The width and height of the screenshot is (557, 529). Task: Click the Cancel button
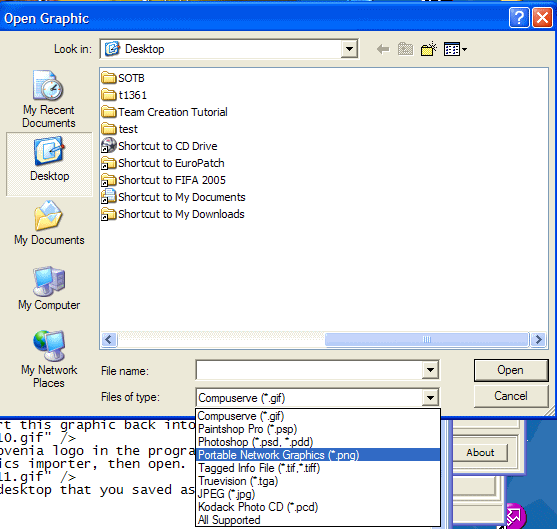pyautogui.click(x=511, y=396)
